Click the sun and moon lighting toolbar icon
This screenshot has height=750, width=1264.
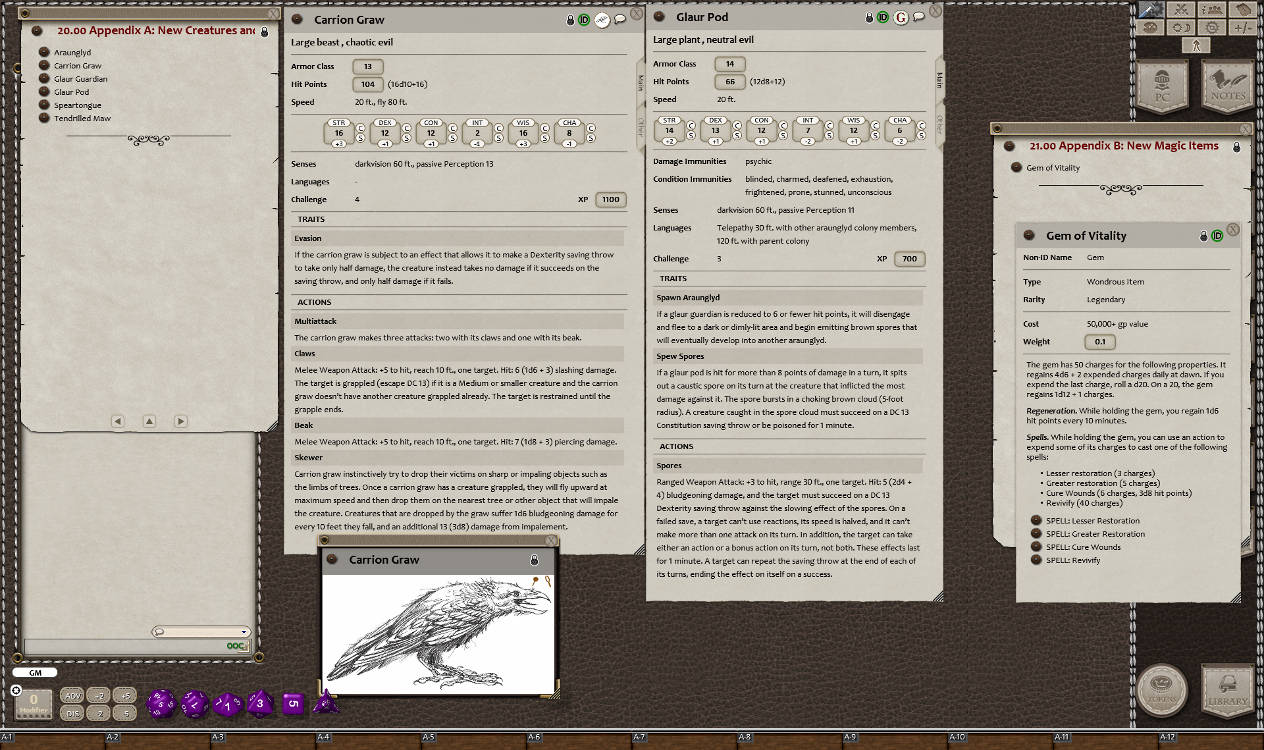tap(1180, 28)
